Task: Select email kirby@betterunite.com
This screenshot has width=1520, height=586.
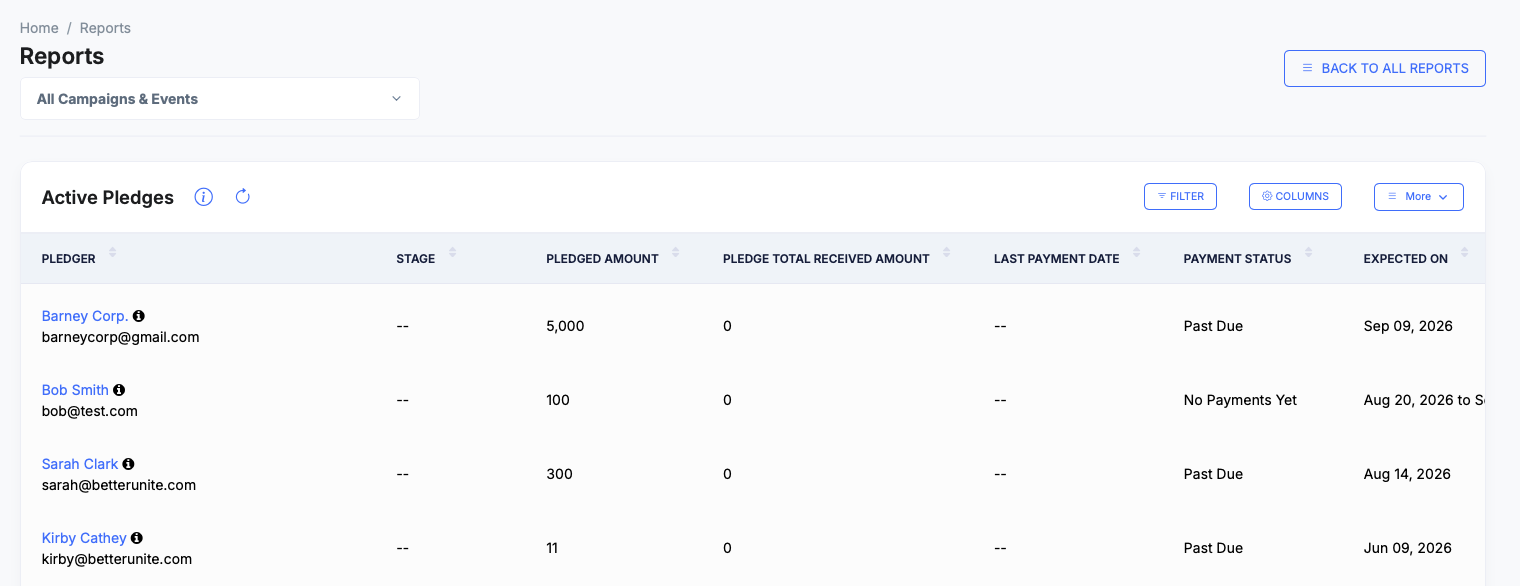Action: point(117,559)
